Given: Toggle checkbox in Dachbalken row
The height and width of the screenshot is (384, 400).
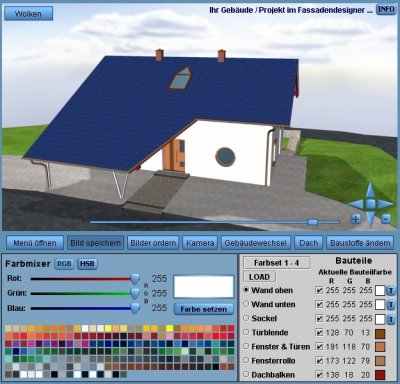Looking at the screenshot, I should tap(319, 375).
